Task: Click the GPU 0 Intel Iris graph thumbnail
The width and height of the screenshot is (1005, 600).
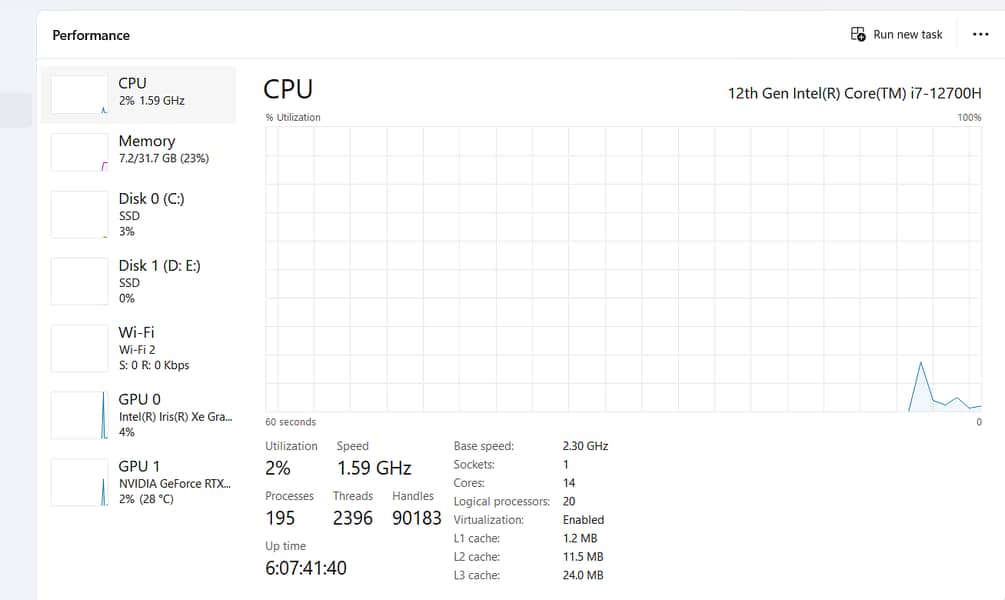Action: (x=79, y=415)
